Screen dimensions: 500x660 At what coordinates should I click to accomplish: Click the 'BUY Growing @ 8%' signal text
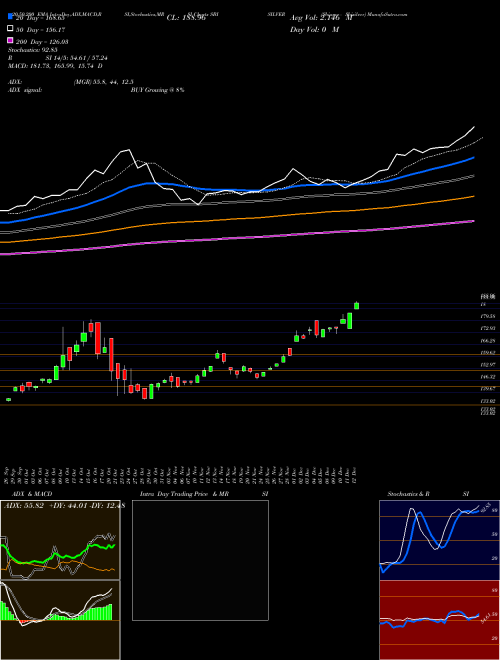pos(157,90)
